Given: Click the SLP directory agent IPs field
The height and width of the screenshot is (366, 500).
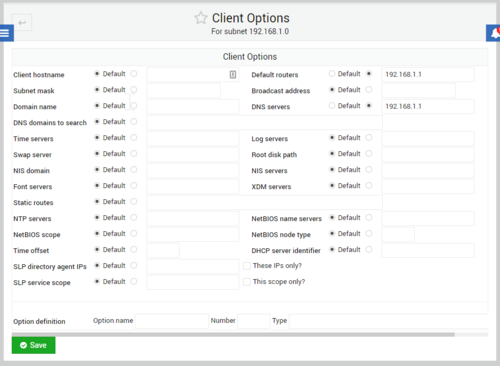Looking at the screenshot, I should pyautogui.click(x=193, y=266).
